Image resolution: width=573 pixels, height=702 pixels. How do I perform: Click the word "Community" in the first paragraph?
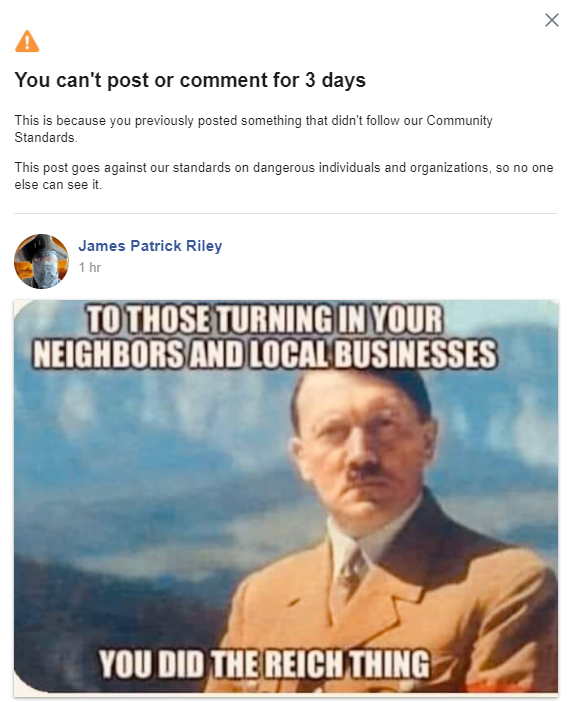(x=459, y=120)
